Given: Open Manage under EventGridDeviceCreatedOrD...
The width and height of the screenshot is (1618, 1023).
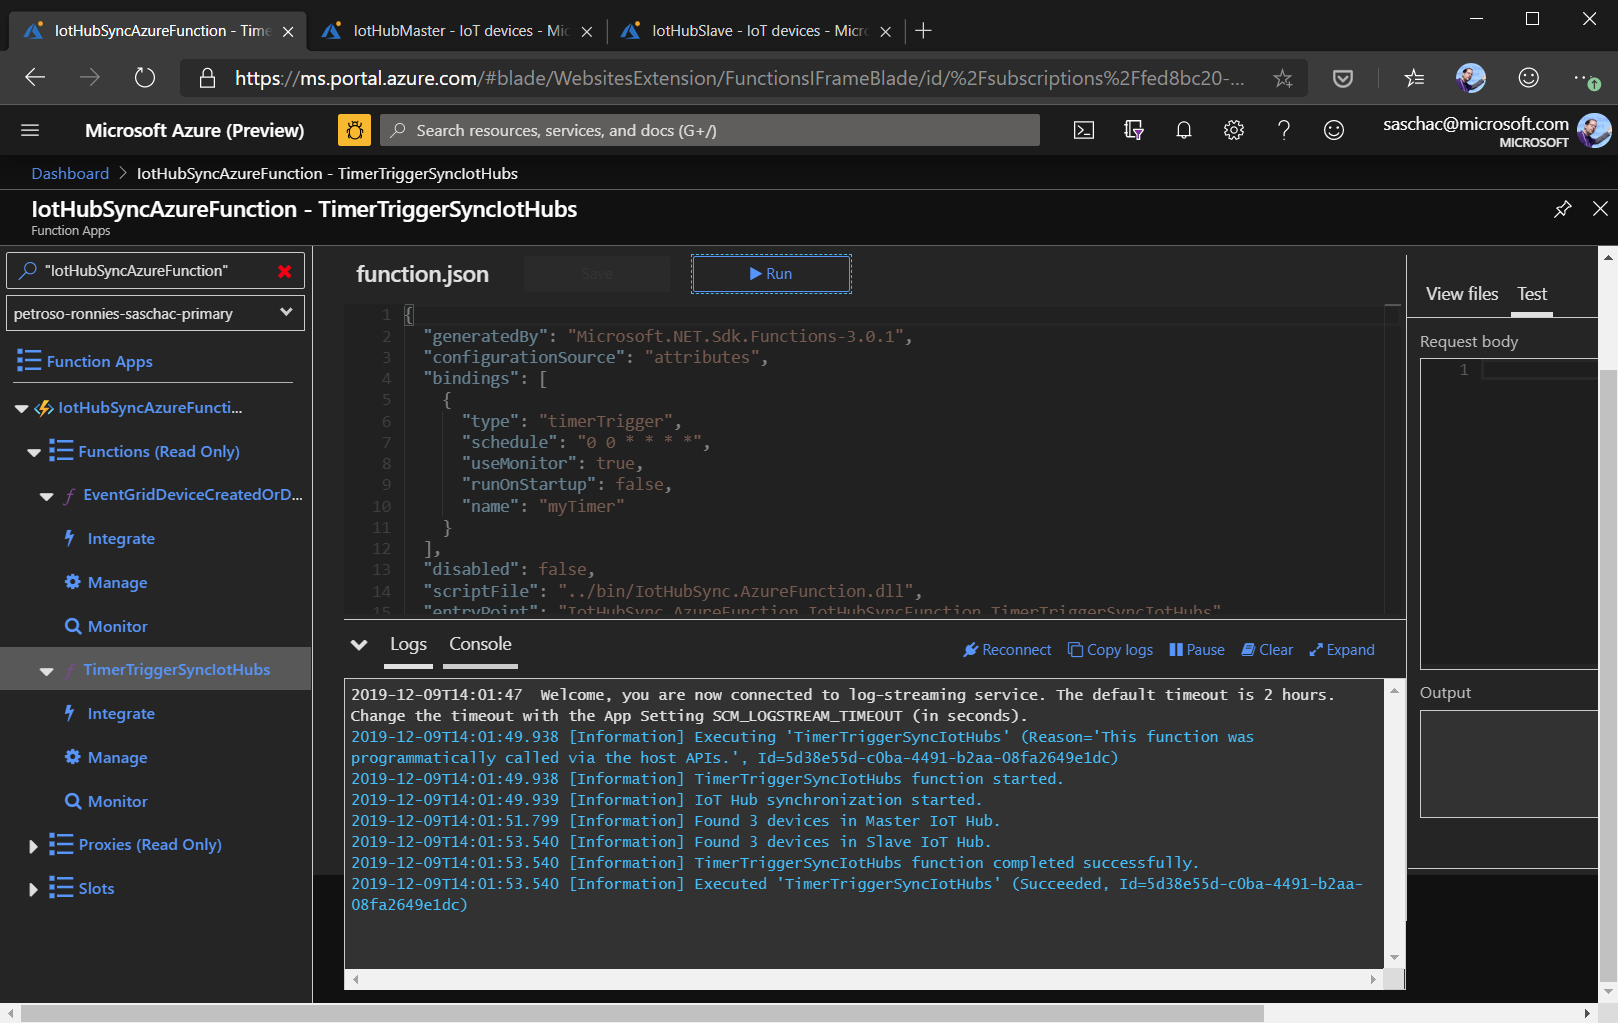Looking at the screenshot, I should [117, 583].
